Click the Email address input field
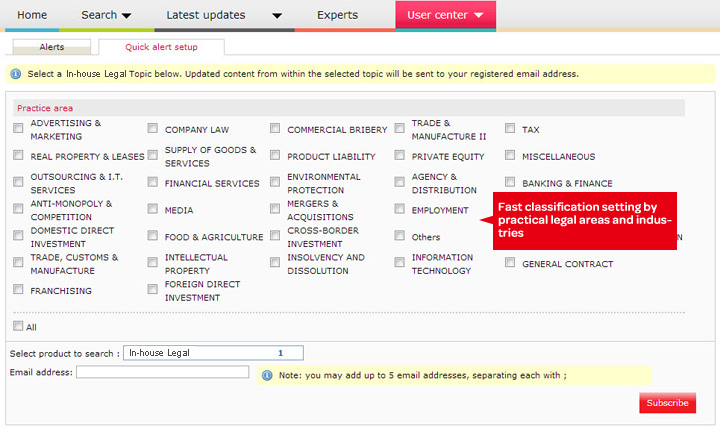Screen dimensions: 720x429 coord(163,372)
